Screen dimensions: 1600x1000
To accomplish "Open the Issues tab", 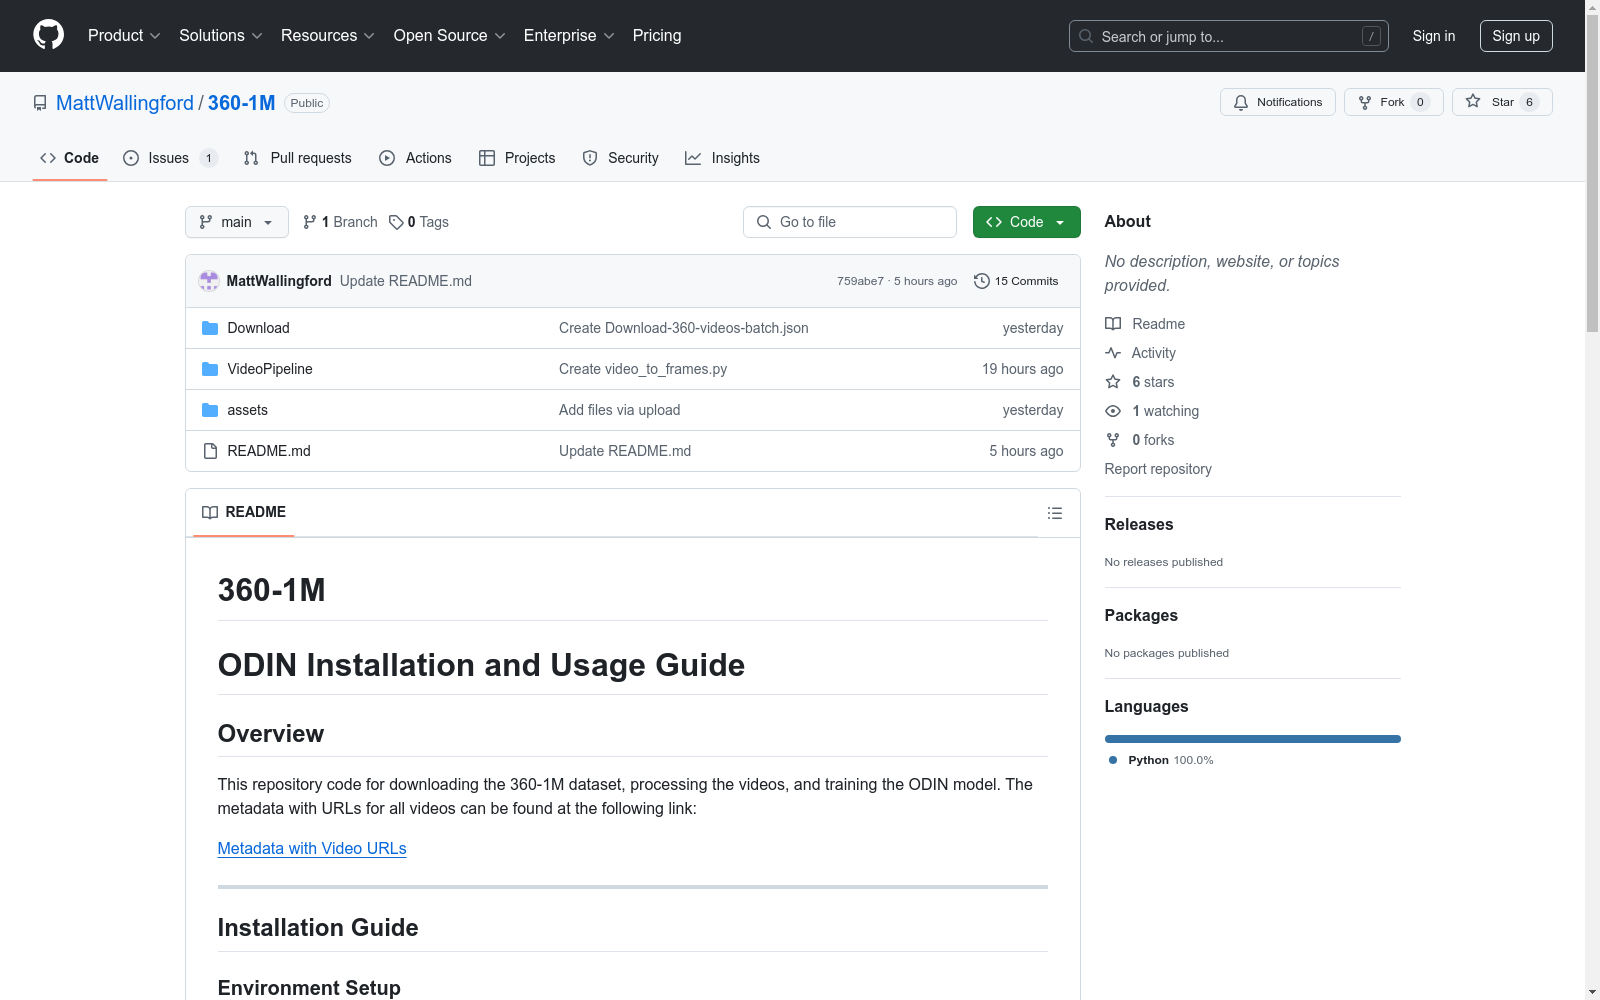I will click(x=170, y=158).
